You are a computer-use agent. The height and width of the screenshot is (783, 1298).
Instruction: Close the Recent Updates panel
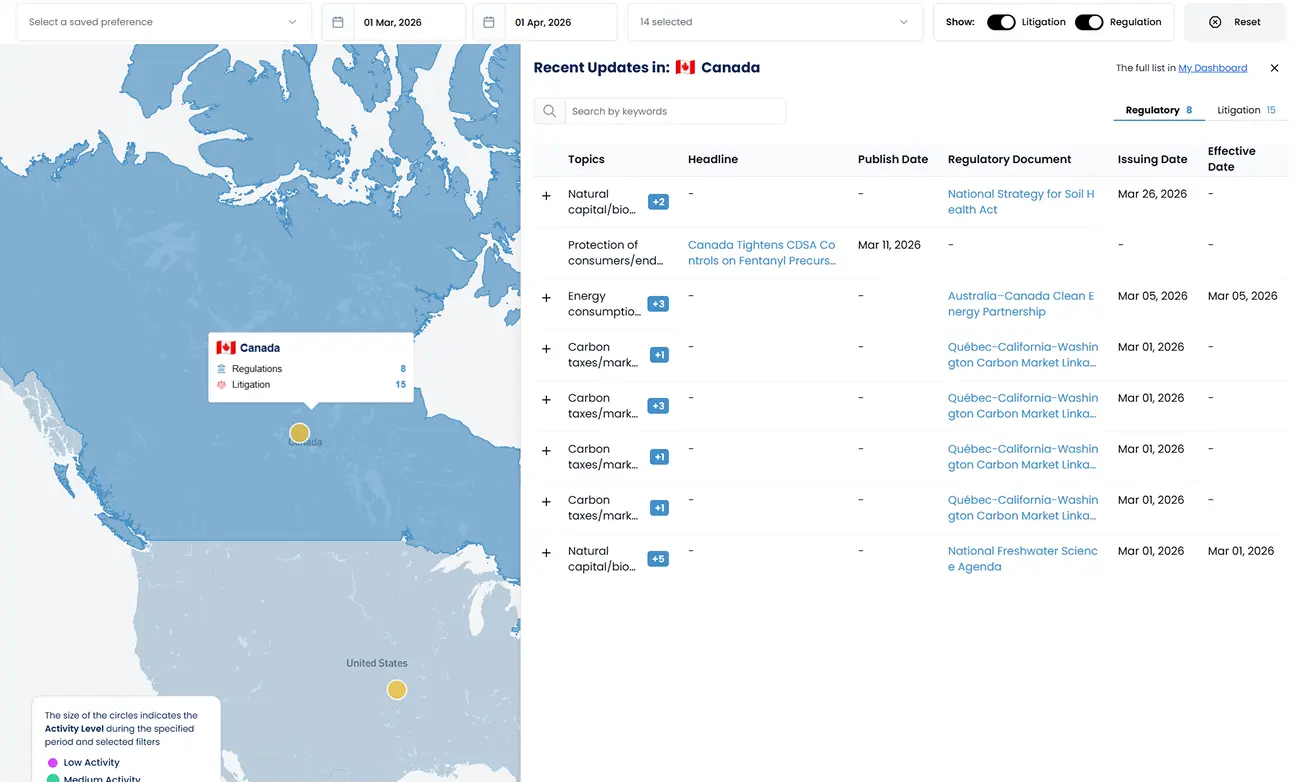tap(1274, 68)
